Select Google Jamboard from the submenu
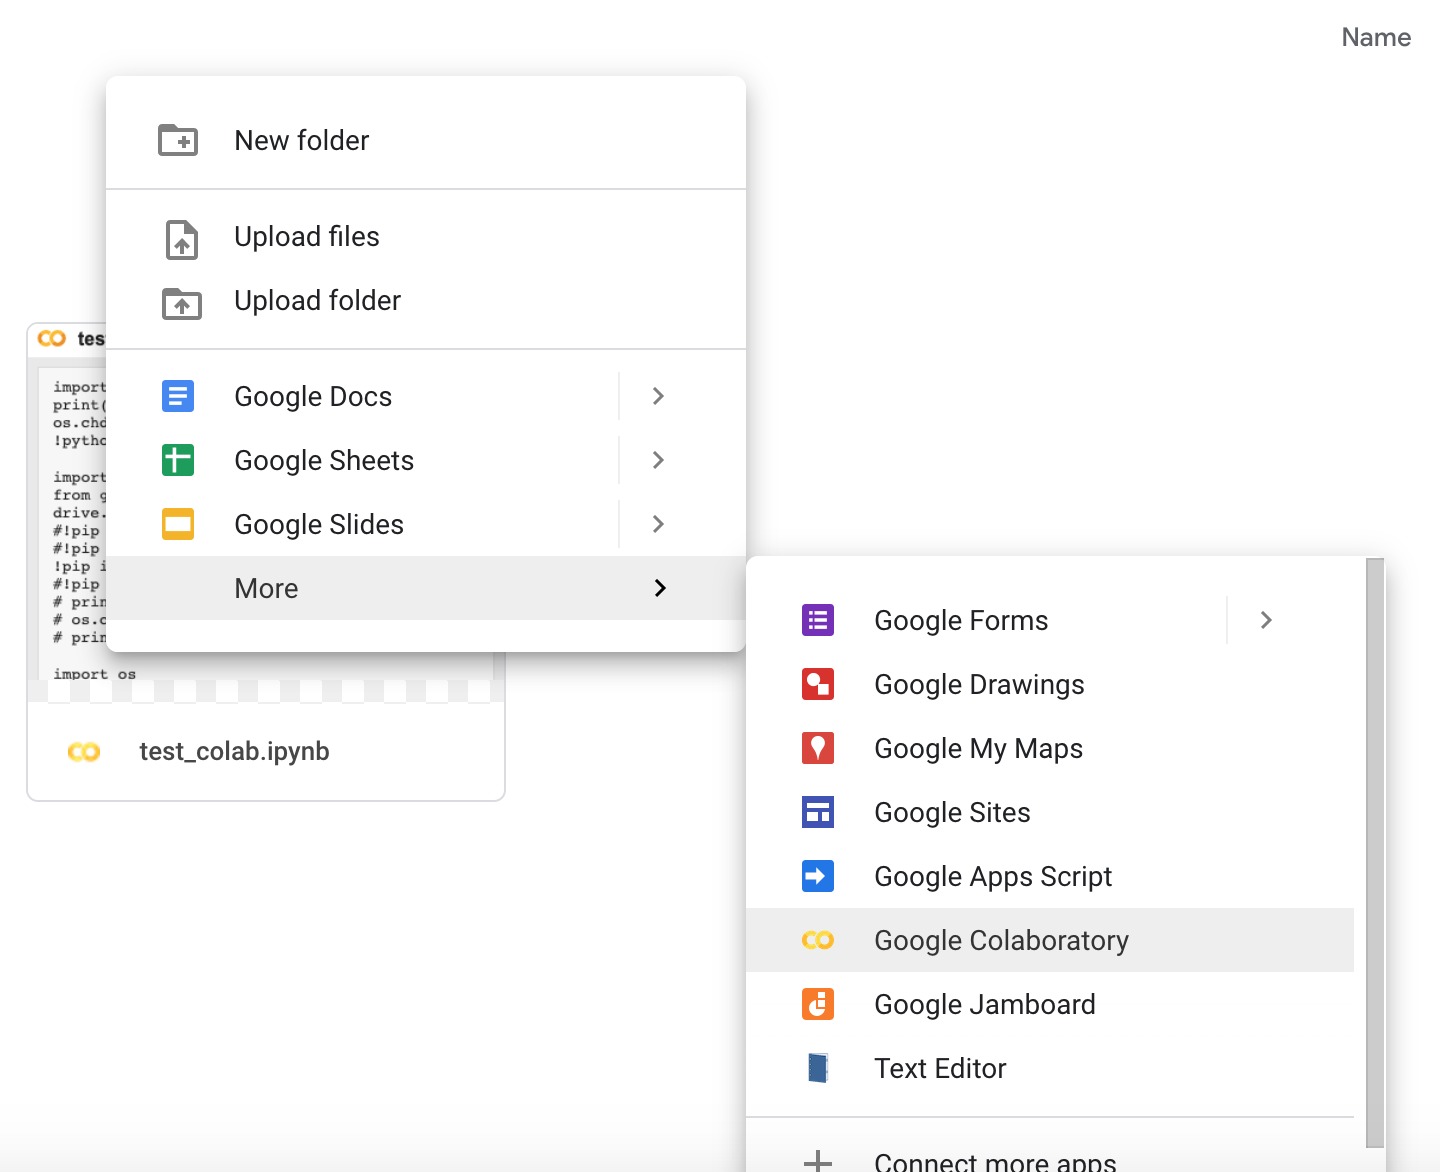 [x=1050, y=1004]
